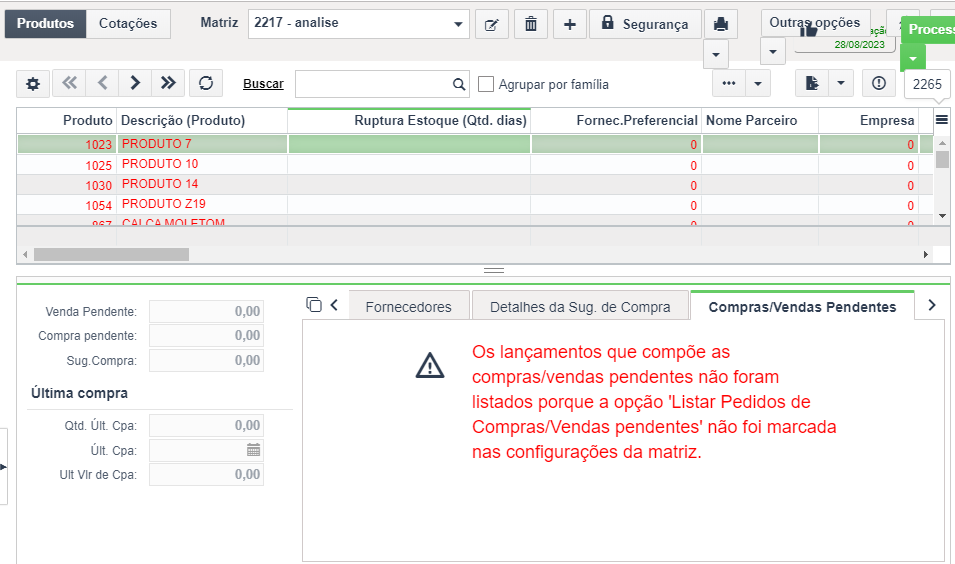Click the refresh icon
This screenshot has height=564, width=955.
[206, 83]
